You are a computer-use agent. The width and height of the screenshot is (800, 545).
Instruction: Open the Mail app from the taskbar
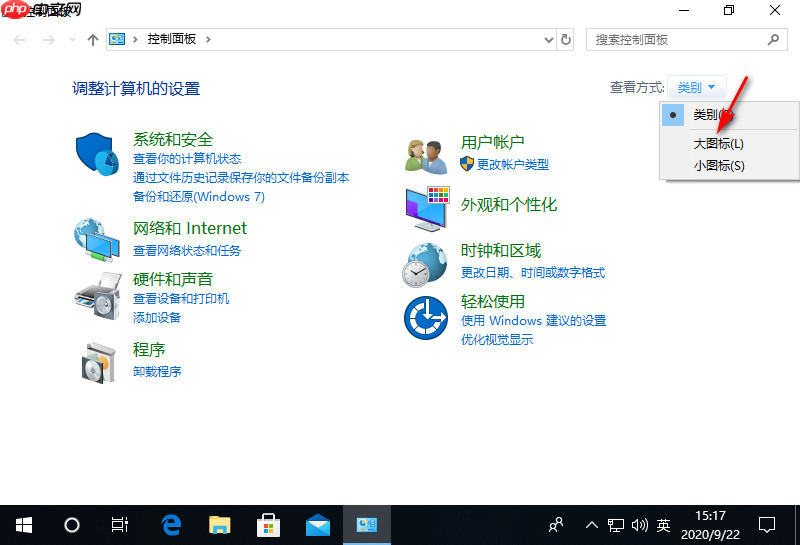coord(317,525)
